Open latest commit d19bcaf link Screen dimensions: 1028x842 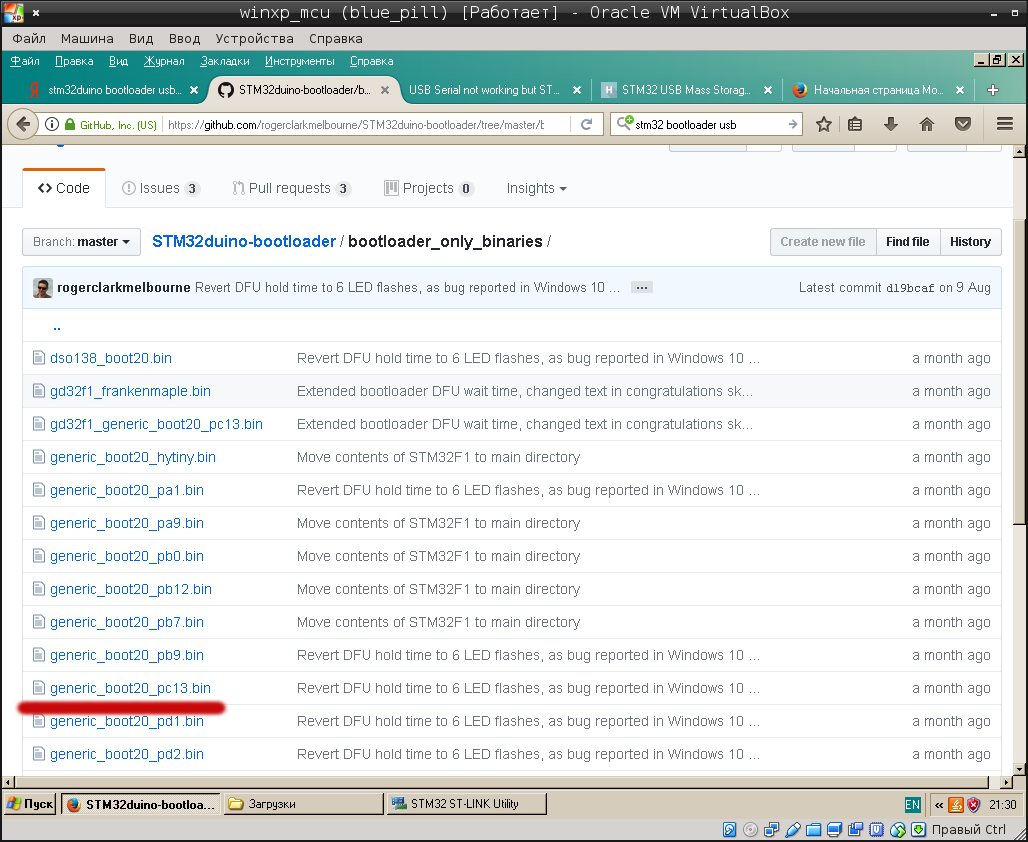coord(910,288)
